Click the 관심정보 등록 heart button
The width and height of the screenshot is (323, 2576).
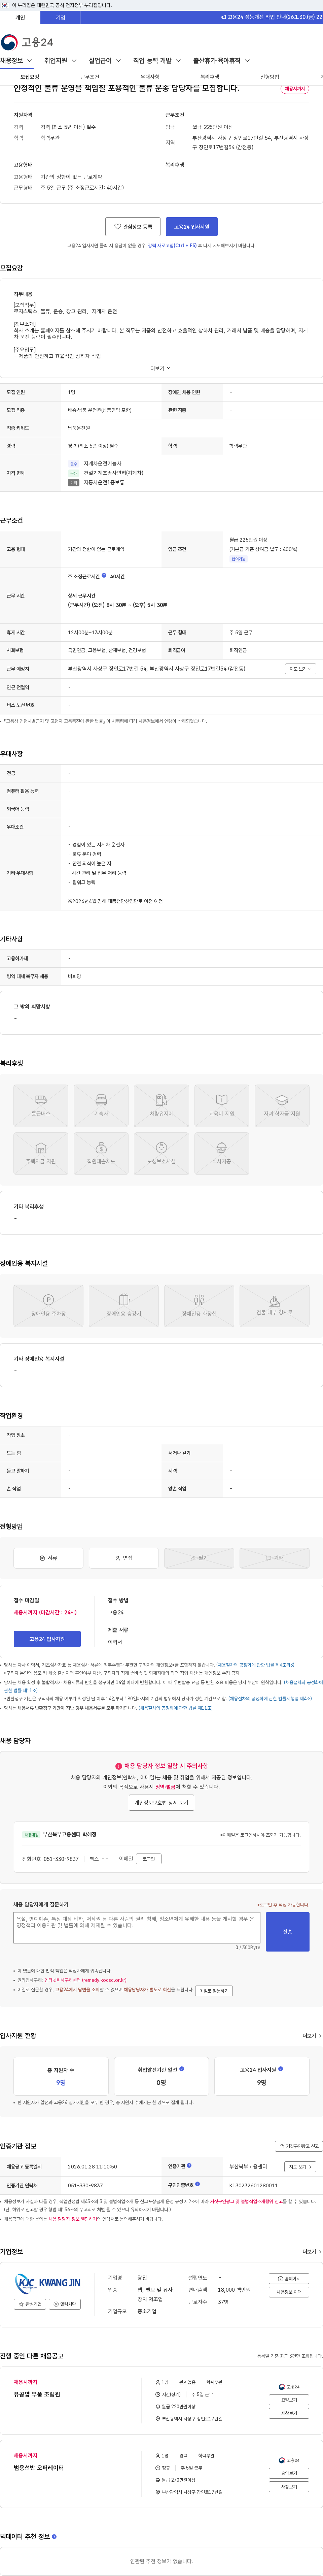click(x=133, y=227)
